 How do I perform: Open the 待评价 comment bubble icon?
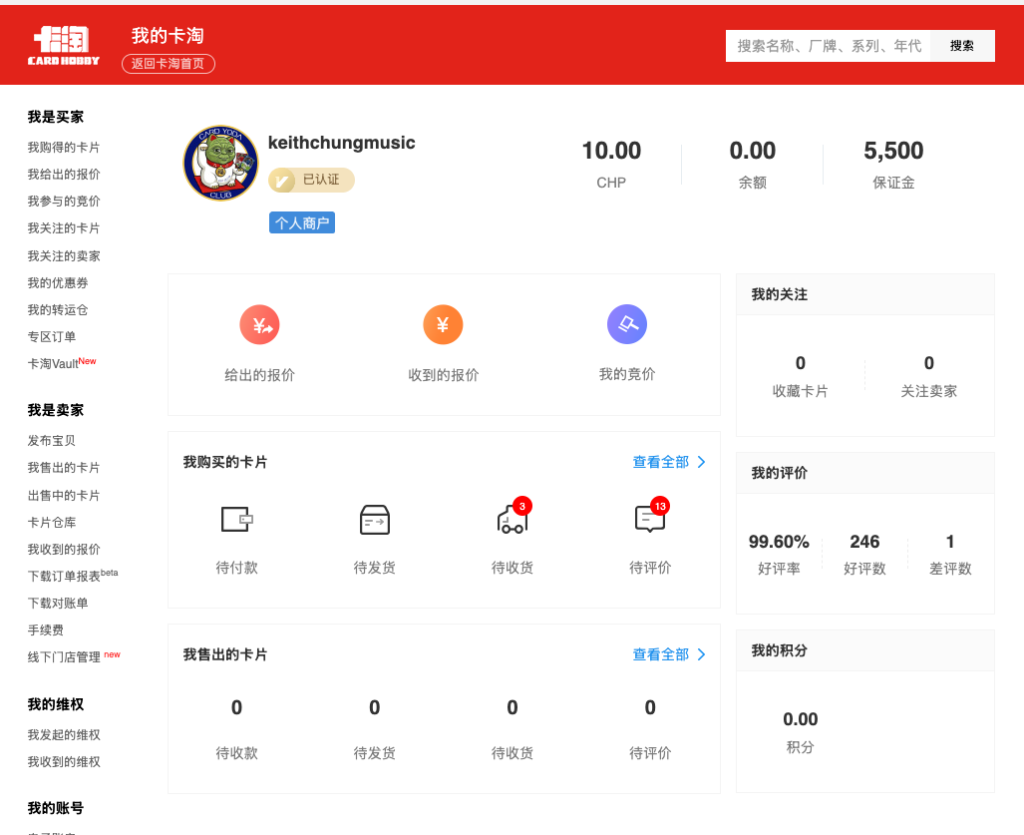(x=649, y=519)
